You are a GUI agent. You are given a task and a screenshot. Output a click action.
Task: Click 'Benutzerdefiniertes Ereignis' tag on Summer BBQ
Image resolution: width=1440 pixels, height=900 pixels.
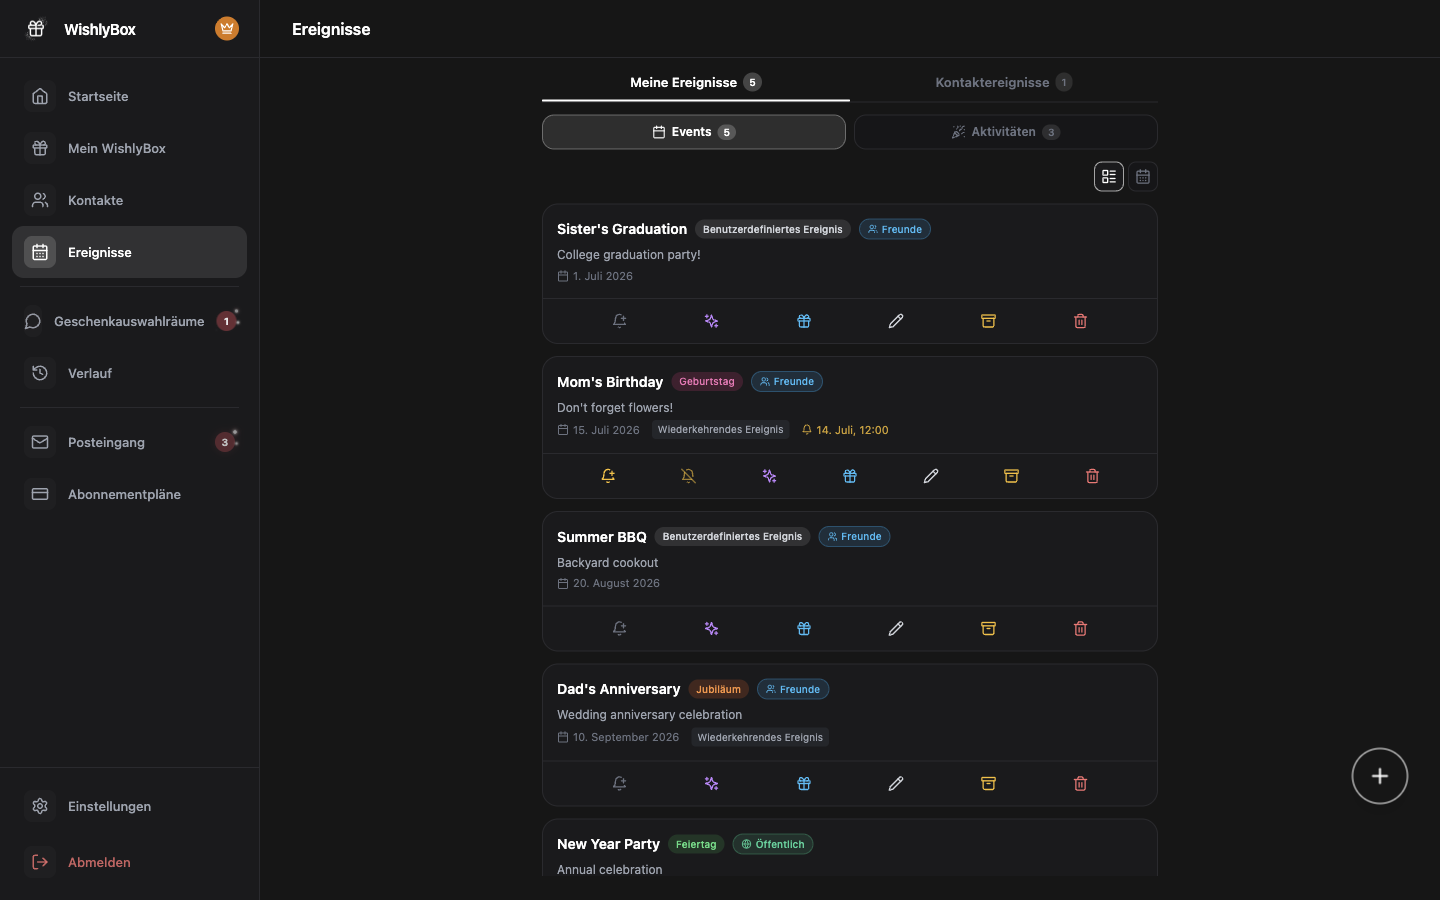click(x=732, y=537)
